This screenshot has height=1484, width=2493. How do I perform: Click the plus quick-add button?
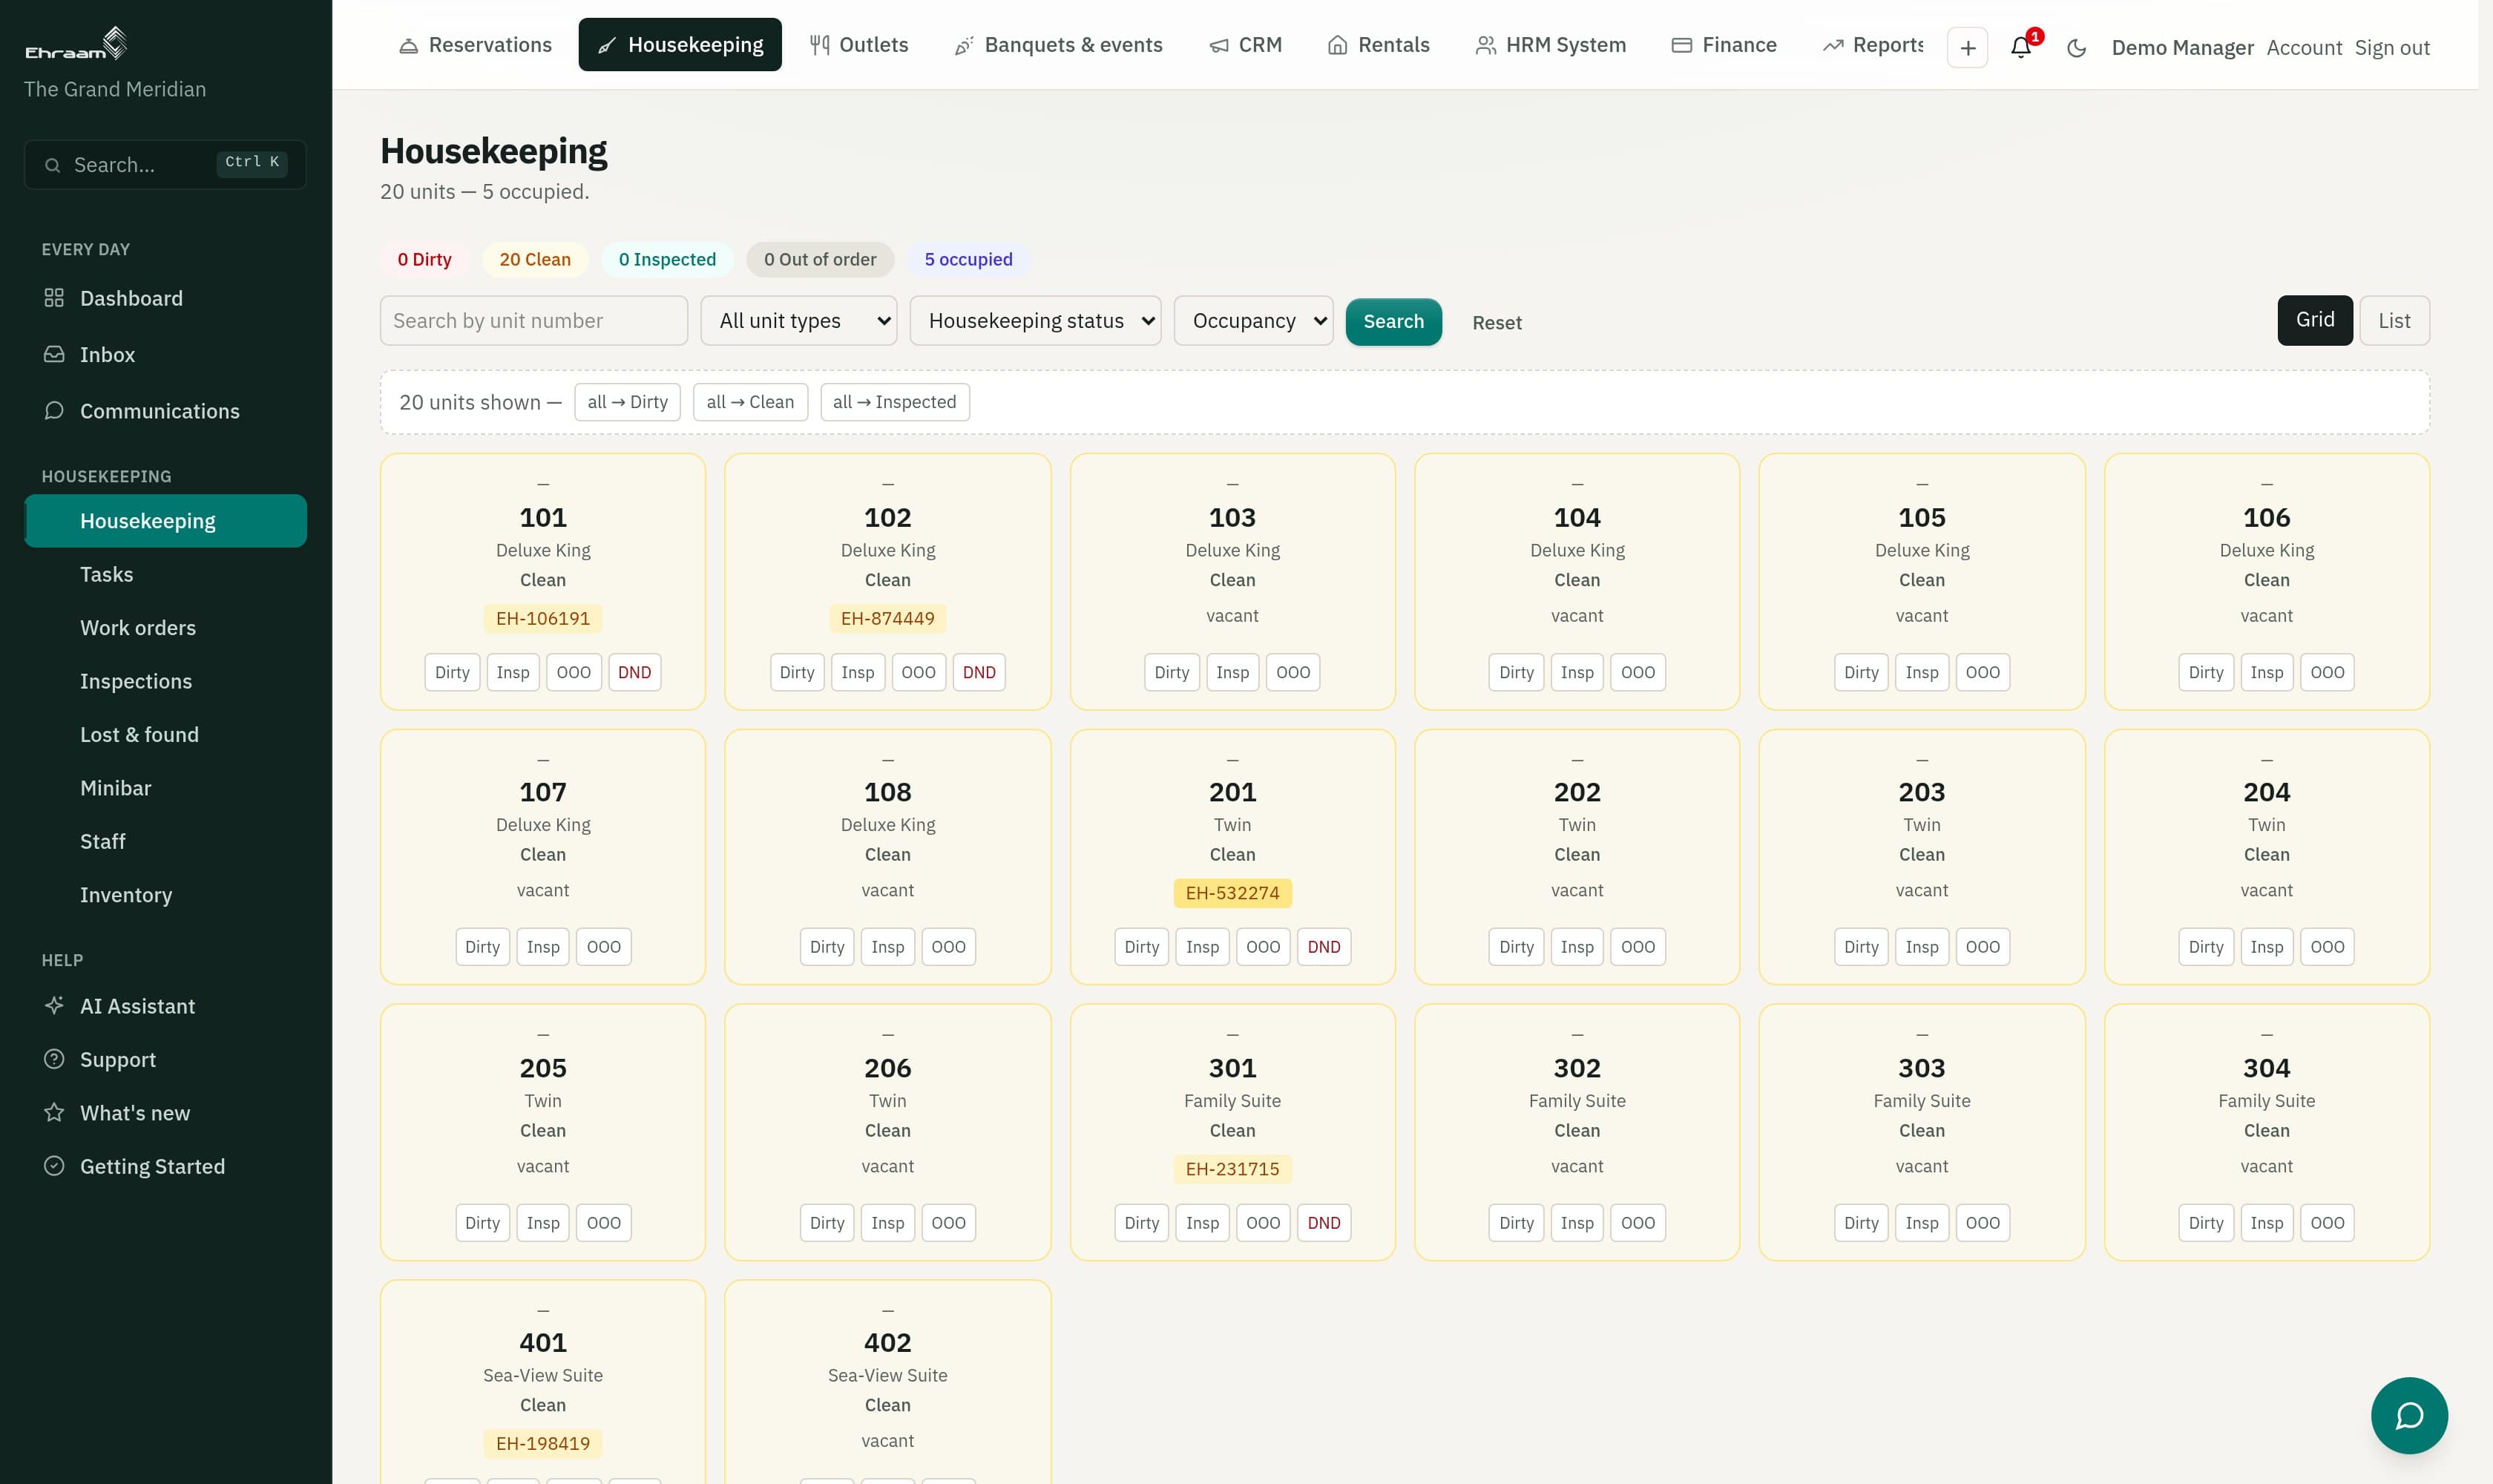coord(1967,47)
